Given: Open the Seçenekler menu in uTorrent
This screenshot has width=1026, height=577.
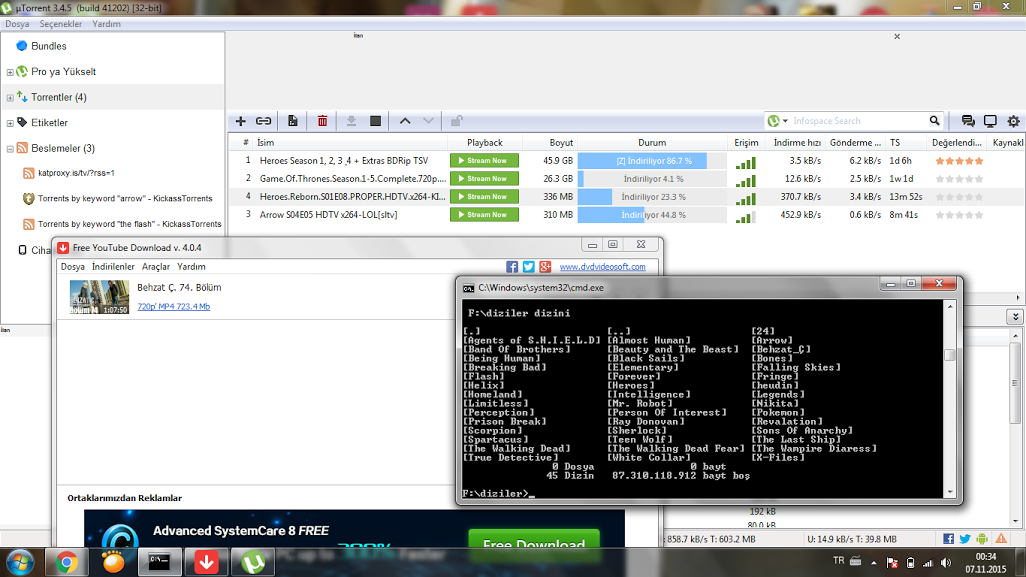Looking at the screenshot, I should 61,24.
